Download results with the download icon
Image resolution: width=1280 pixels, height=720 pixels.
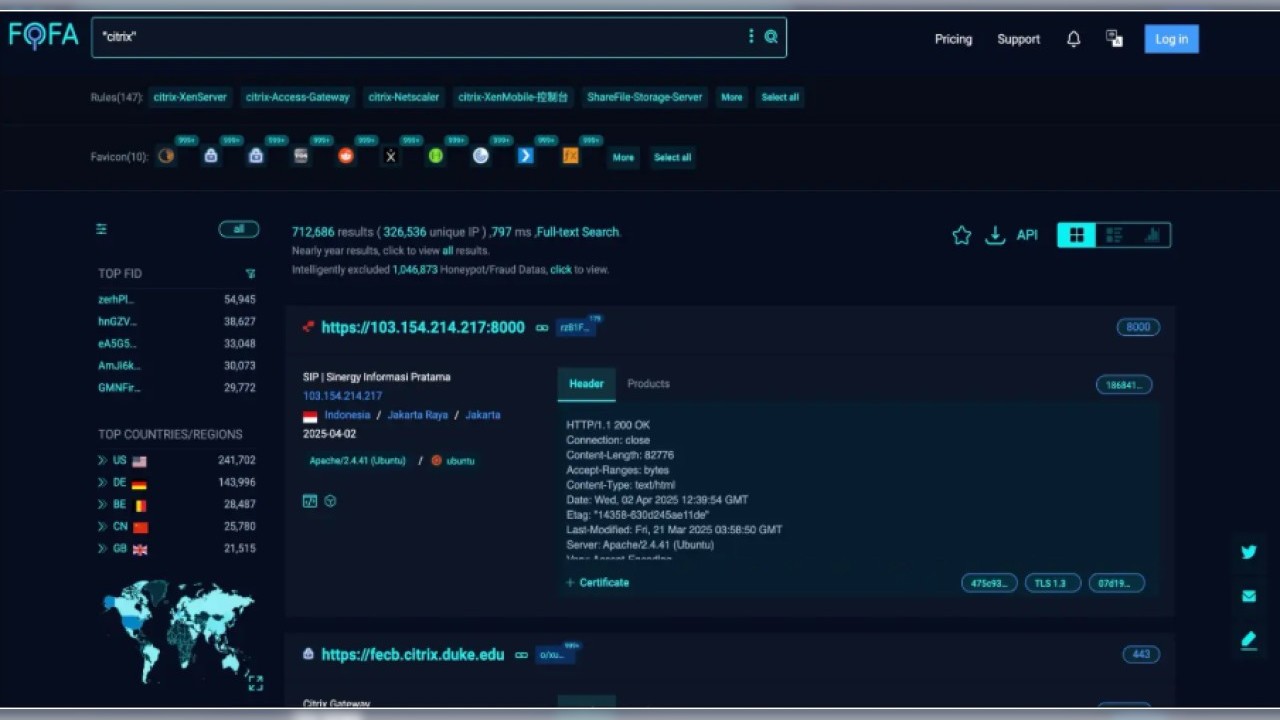(x=995, y=235)
